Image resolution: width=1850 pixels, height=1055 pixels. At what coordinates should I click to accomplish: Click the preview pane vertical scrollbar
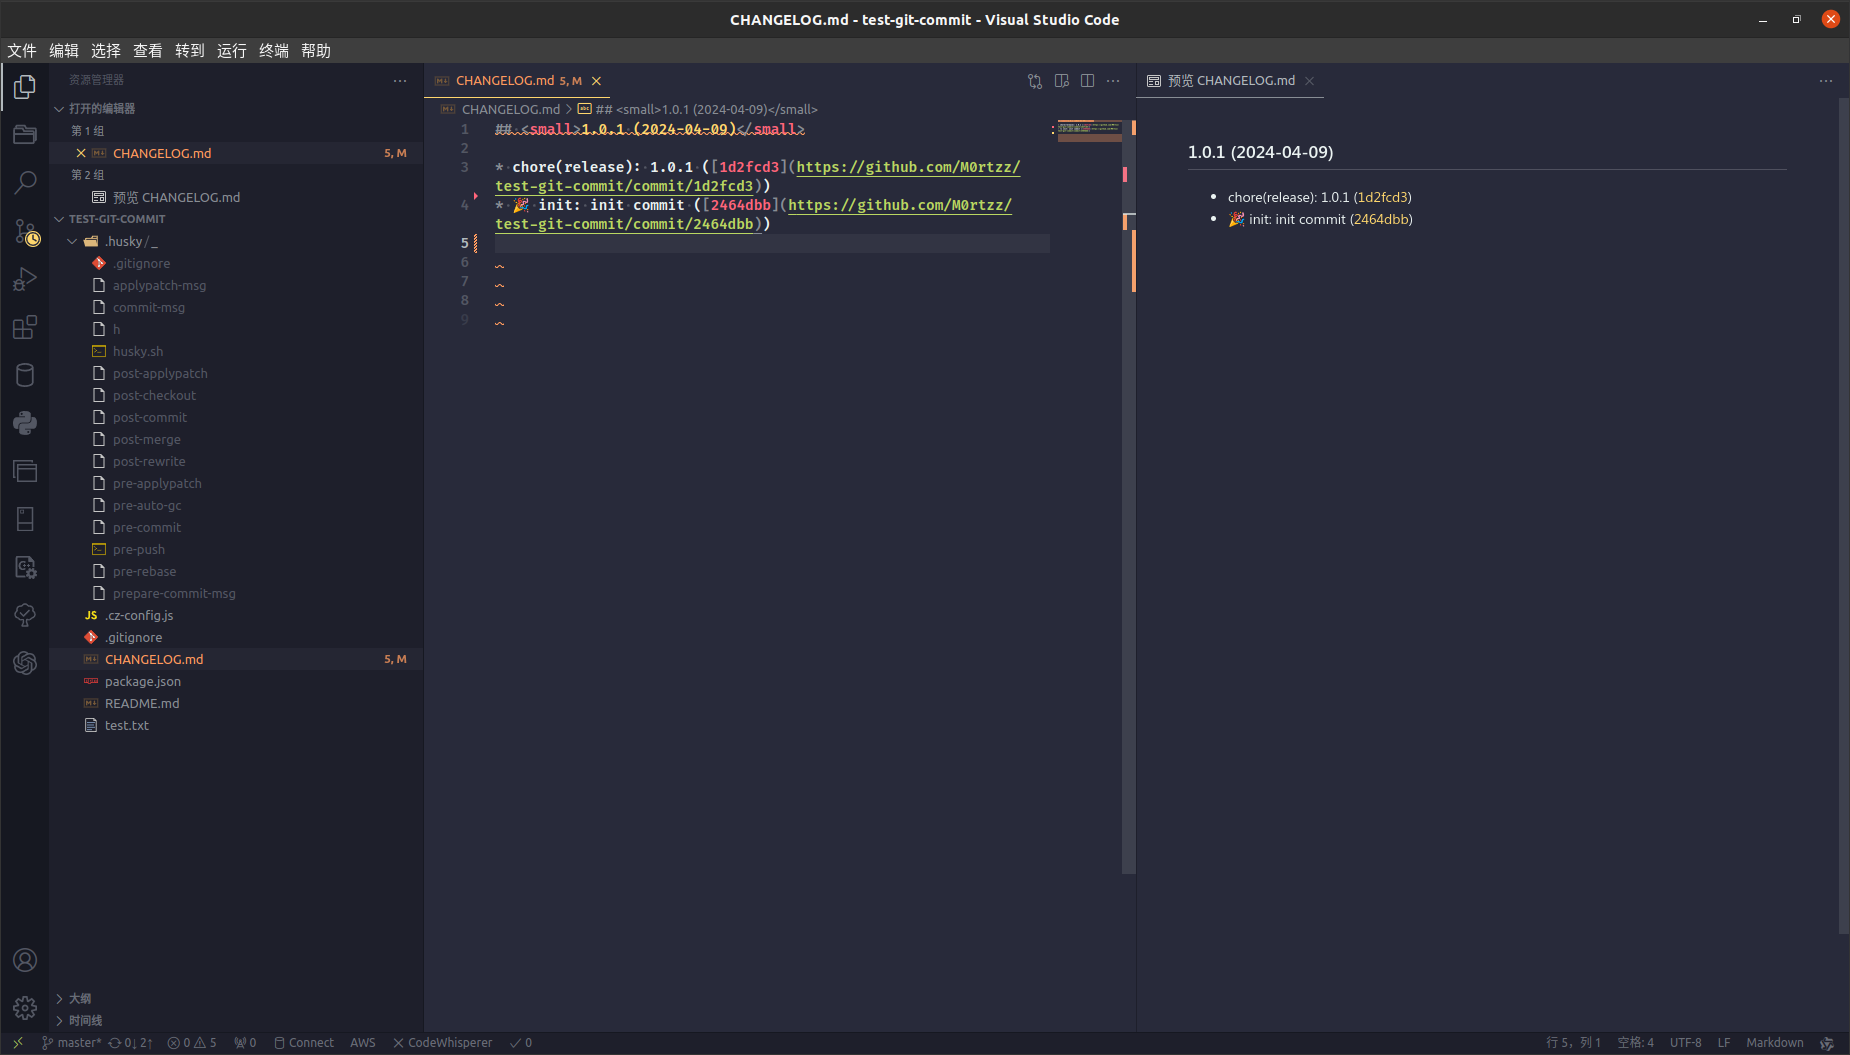click(x=1843, y=515)
